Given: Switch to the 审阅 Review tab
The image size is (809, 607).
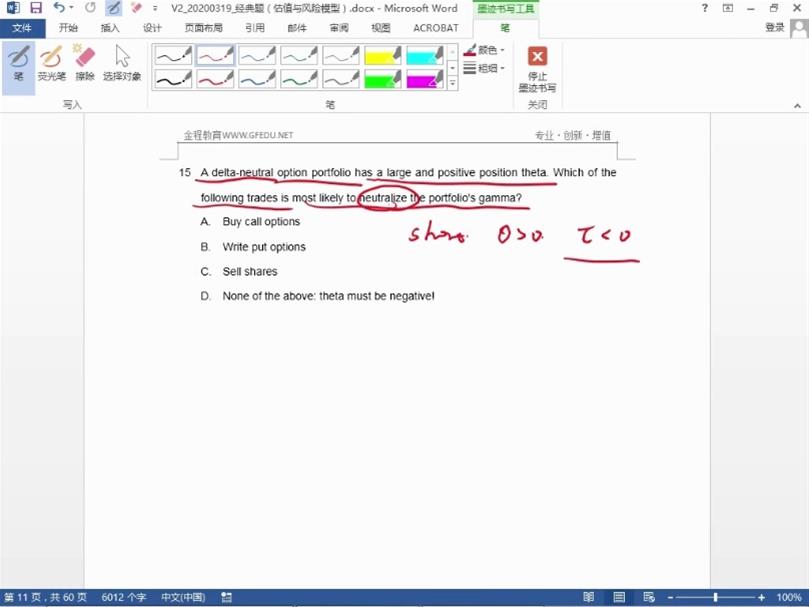Looking at the screenshot, I should (x=339, y=28).
